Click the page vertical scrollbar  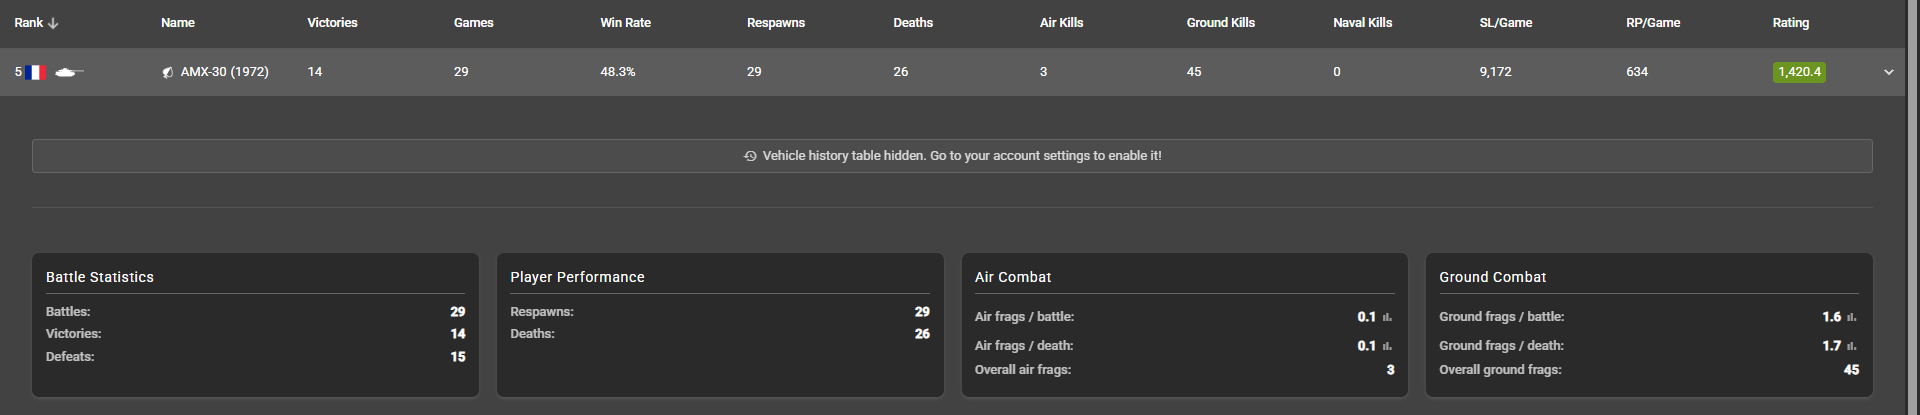tap(1913, 200)
